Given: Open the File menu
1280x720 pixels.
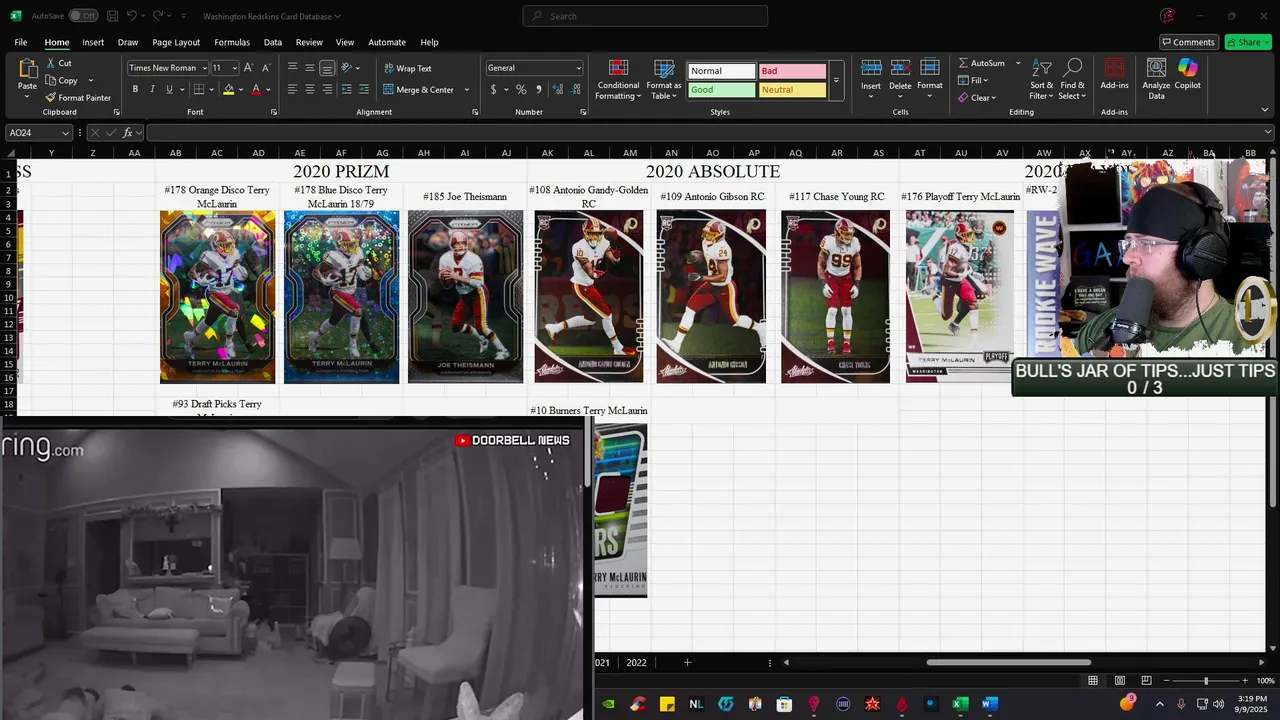Looking at the screenshot, I should pyautogui.click(x=20, y=42).
